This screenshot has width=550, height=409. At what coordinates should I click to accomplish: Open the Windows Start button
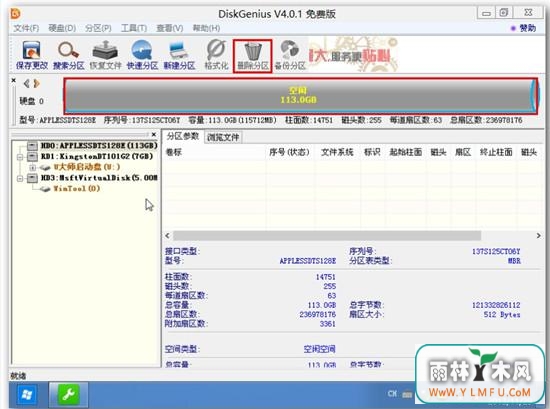27,395
